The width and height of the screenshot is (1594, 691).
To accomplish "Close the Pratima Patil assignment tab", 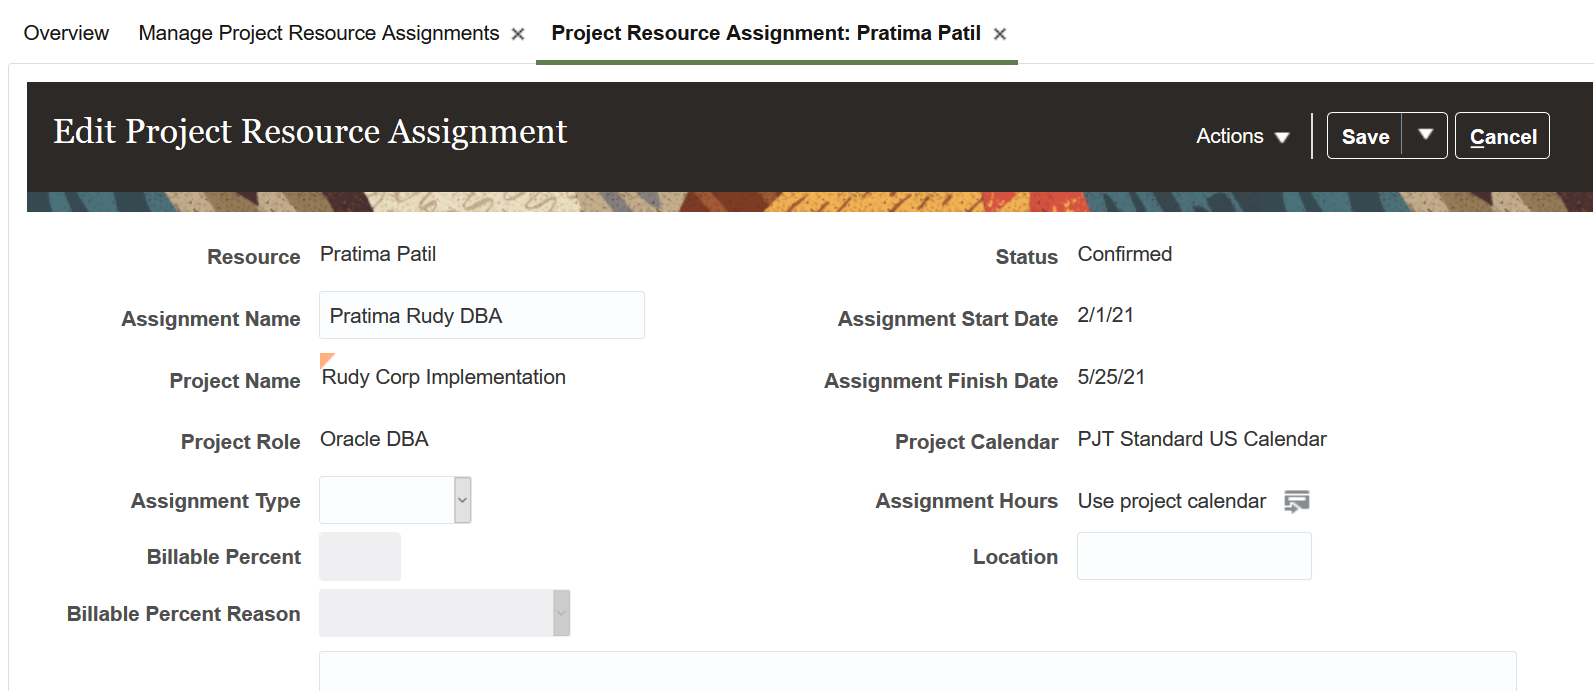I will coord(1000,34).
